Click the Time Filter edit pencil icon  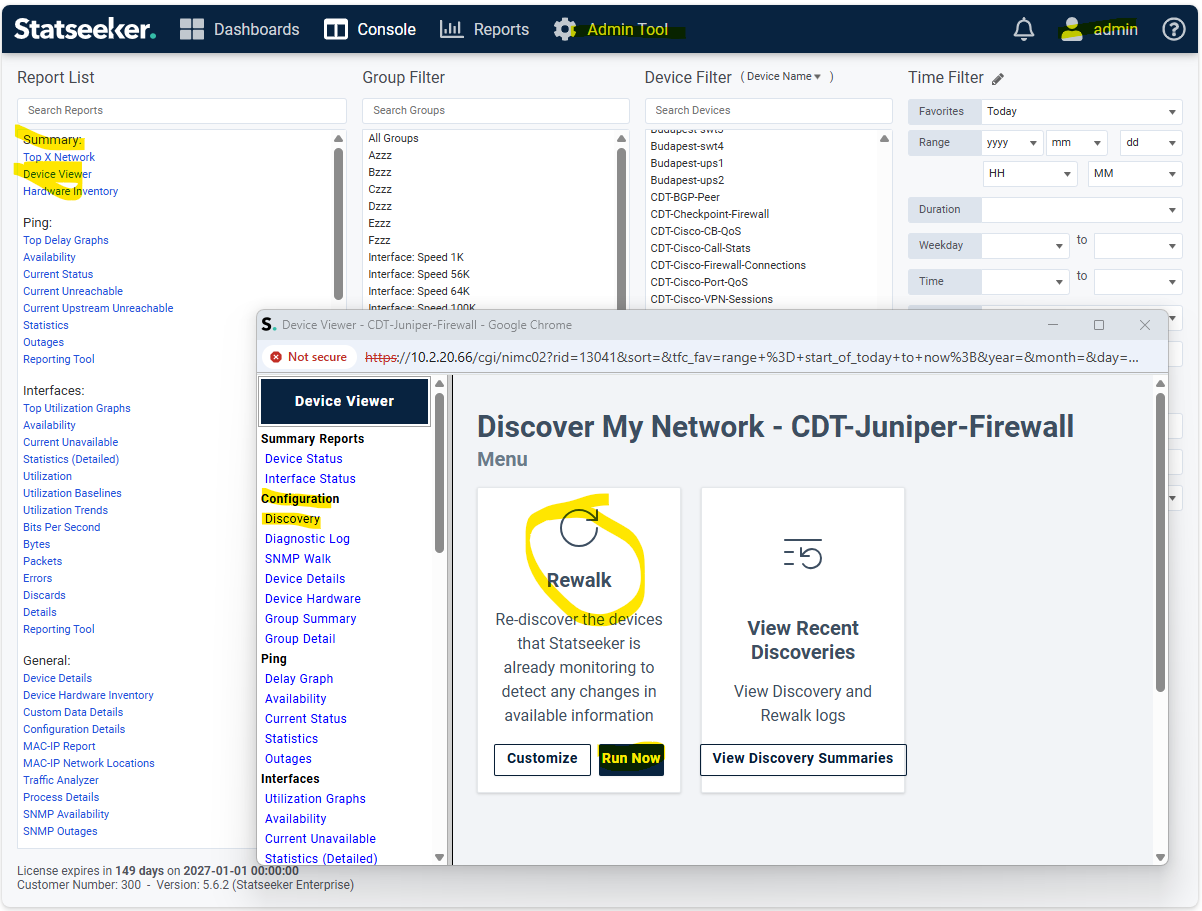[x=998, y=78]
